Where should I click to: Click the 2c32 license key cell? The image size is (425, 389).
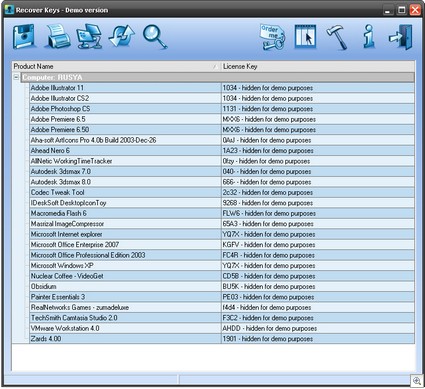318,192
